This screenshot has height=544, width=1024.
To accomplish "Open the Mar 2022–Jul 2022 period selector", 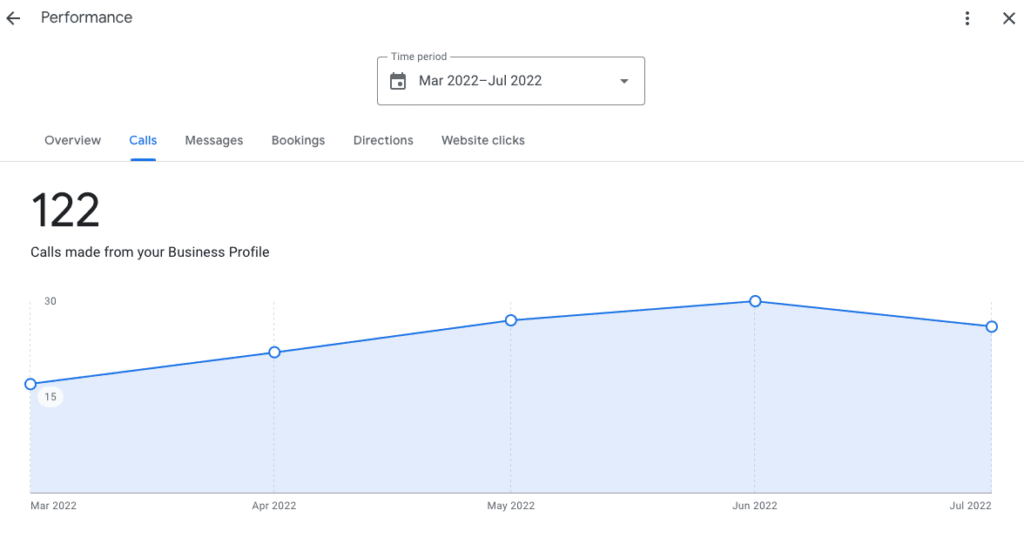I will click(x=511, y=81).
